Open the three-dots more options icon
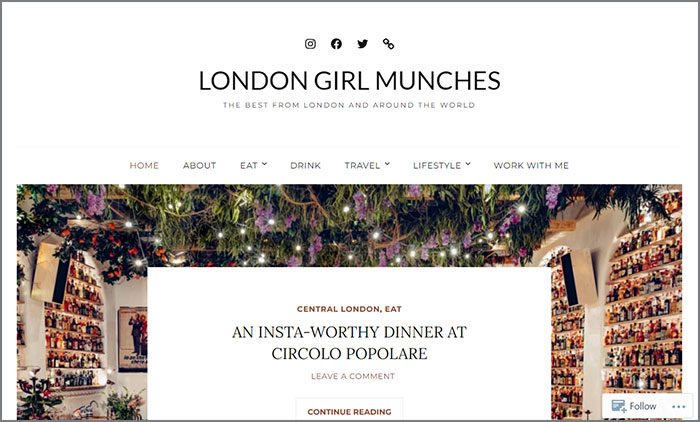Viewport: 700px width, 422px height. tap(679, 406)
